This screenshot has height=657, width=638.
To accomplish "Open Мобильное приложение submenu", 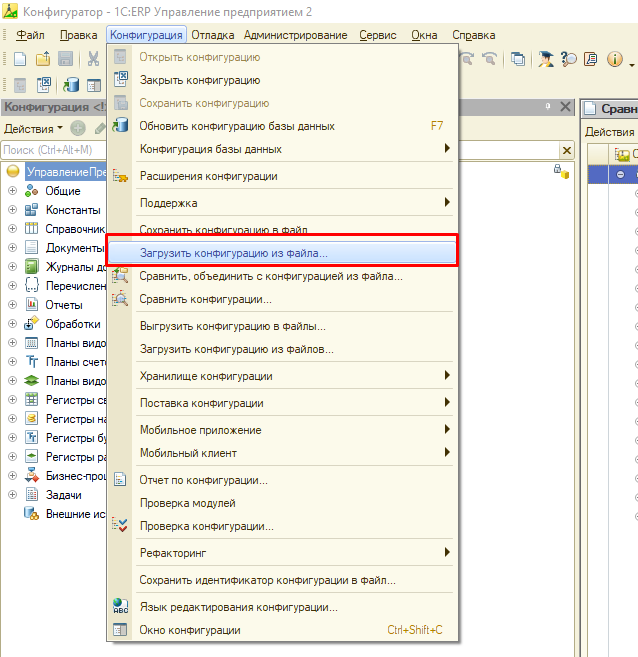I will point(282,430).
